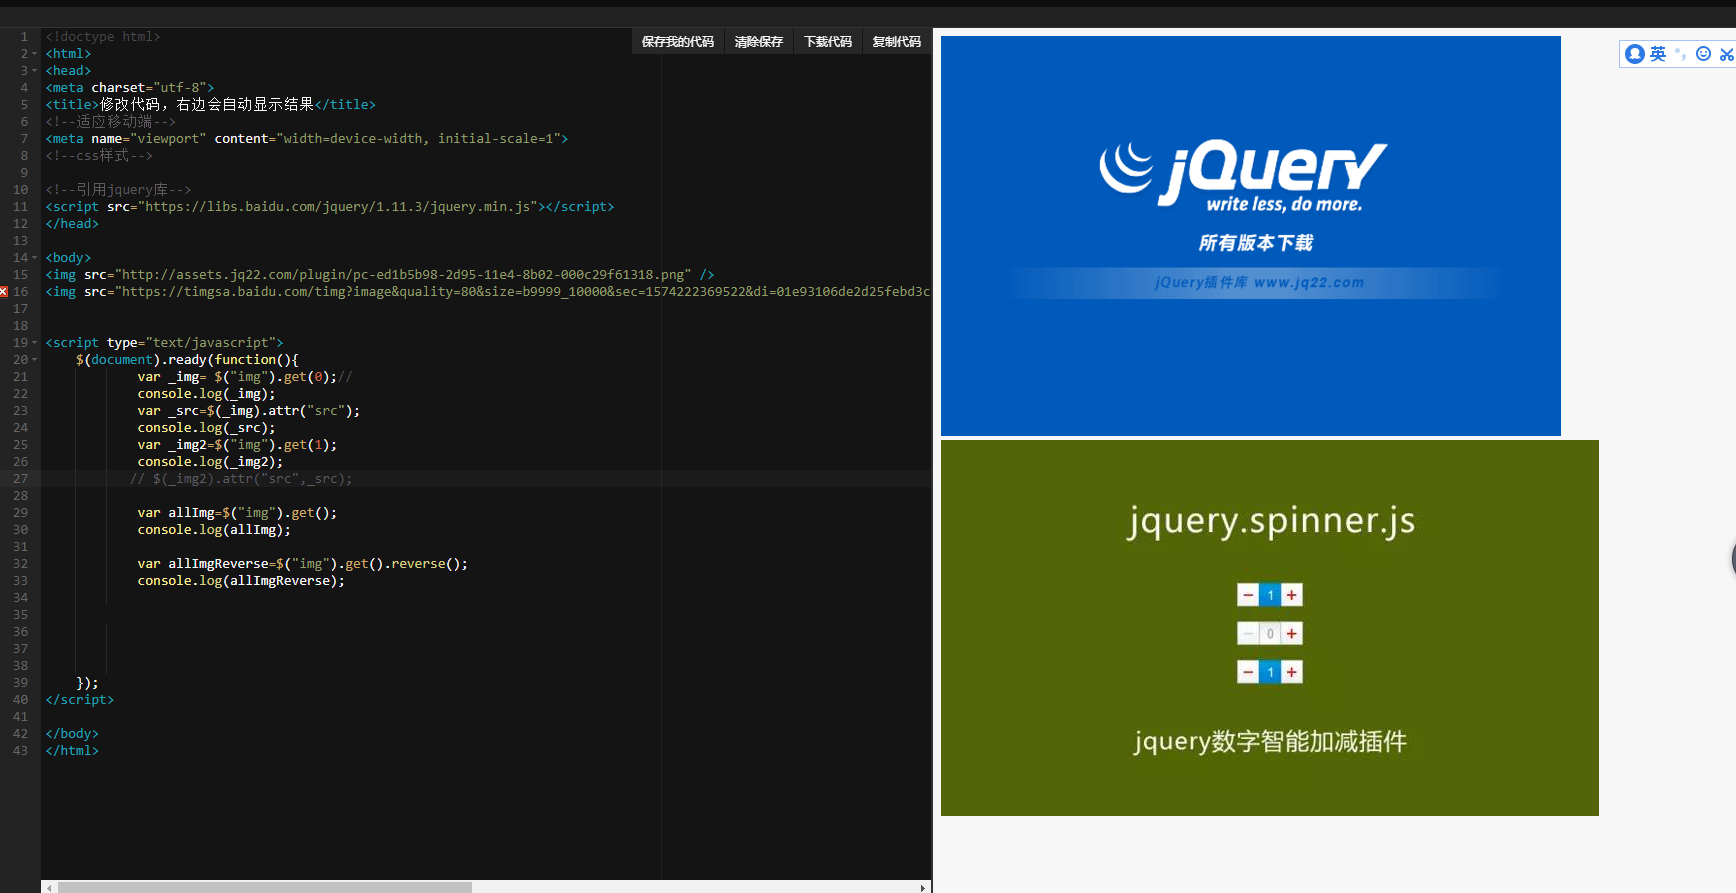The height and width of the screenshot is (893, 1736).
Task: Click the title tag code line
Action: [x=211, y=105]
